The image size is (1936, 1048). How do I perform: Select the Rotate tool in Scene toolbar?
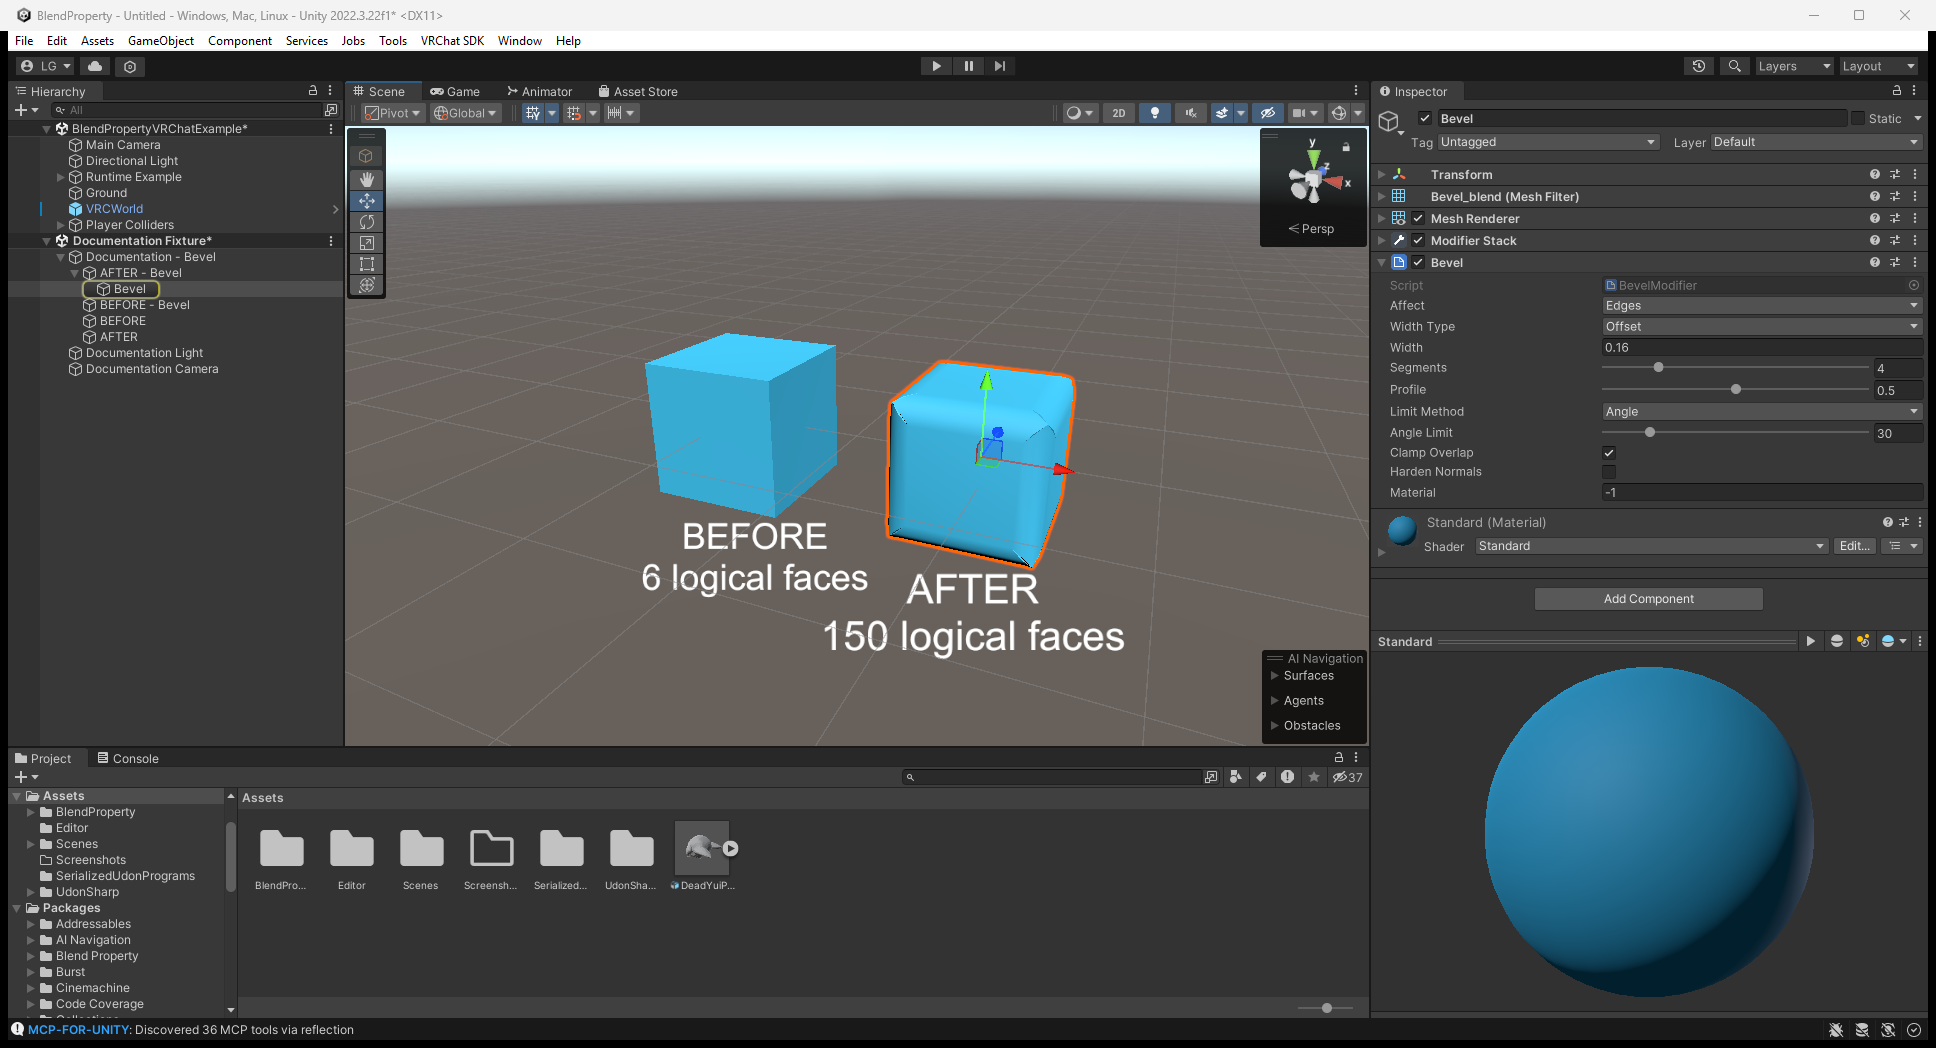[x=367, y=222]
